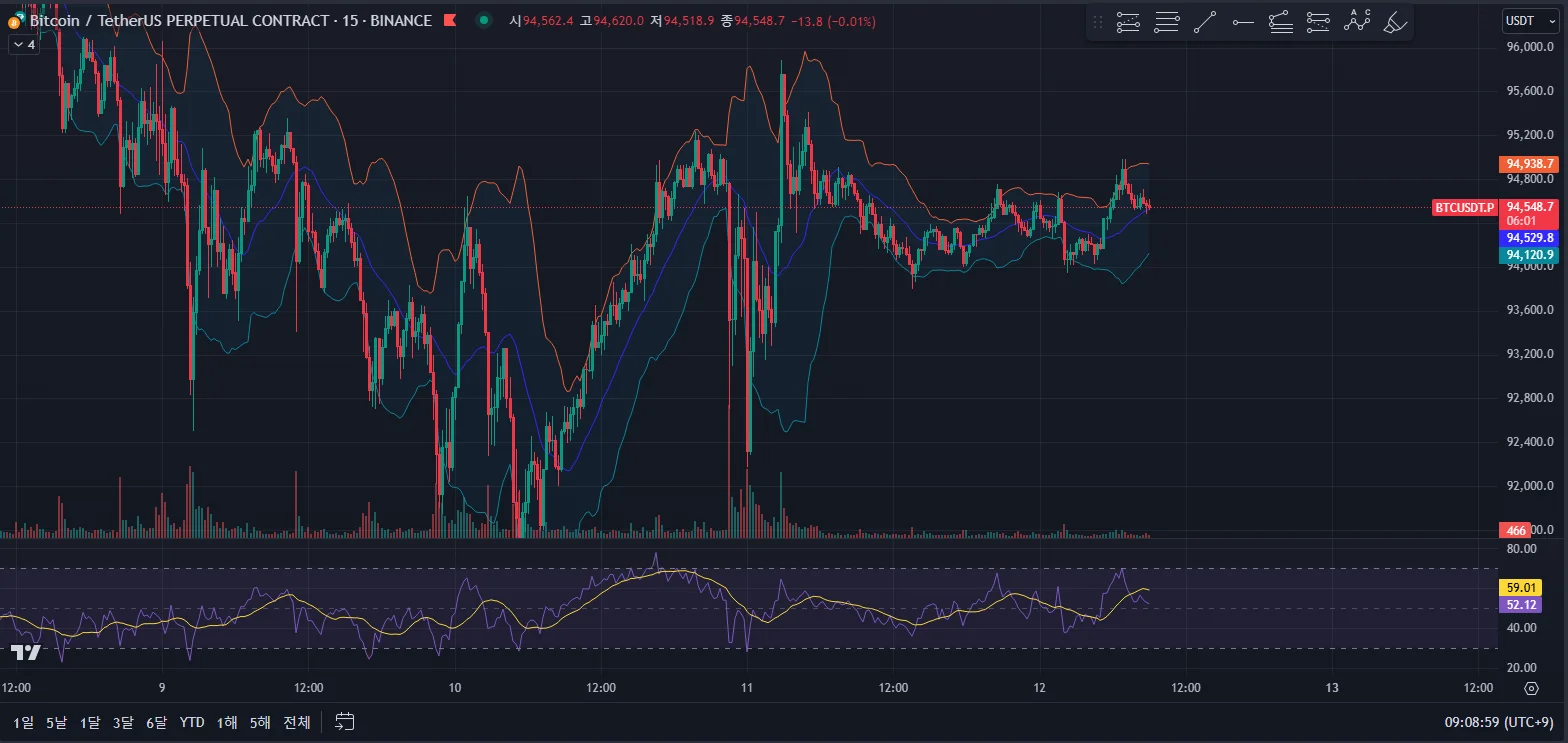
Task: Select the Fib retracement drawing tool
Action: (1128, 22)
